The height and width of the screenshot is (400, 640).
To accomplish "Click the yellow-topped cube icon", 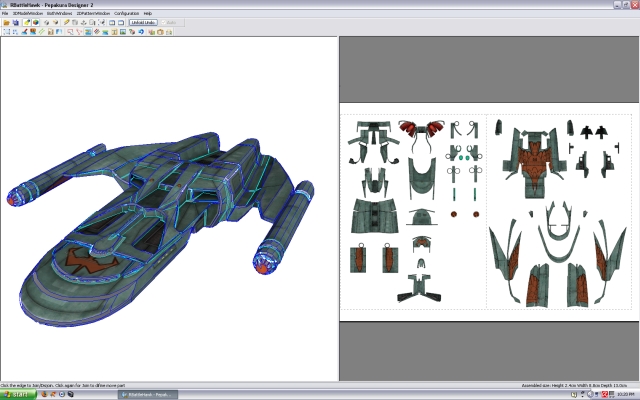I will pyautogui.click(x=56, y=22).
